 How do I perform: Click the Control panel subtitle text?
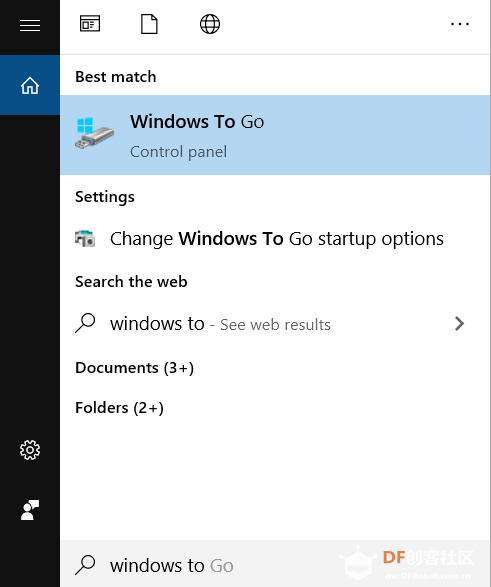[179, 152]
